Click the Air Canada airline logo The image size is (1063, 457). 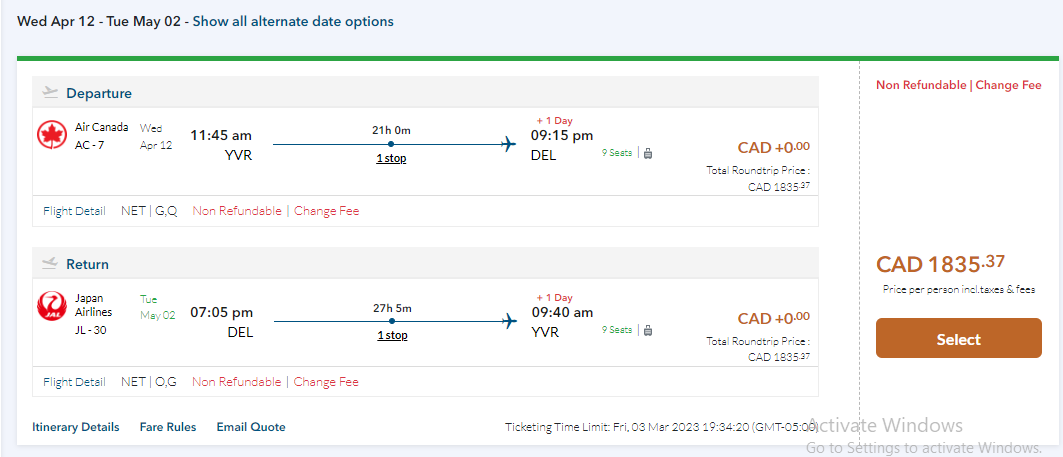coord(51,135)
